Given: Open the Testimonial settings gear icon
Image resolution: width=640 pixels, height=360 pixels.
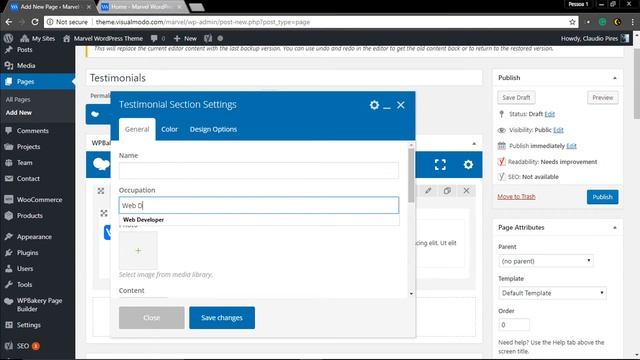Looking at the screenshot, I should (x=374, y=105).
